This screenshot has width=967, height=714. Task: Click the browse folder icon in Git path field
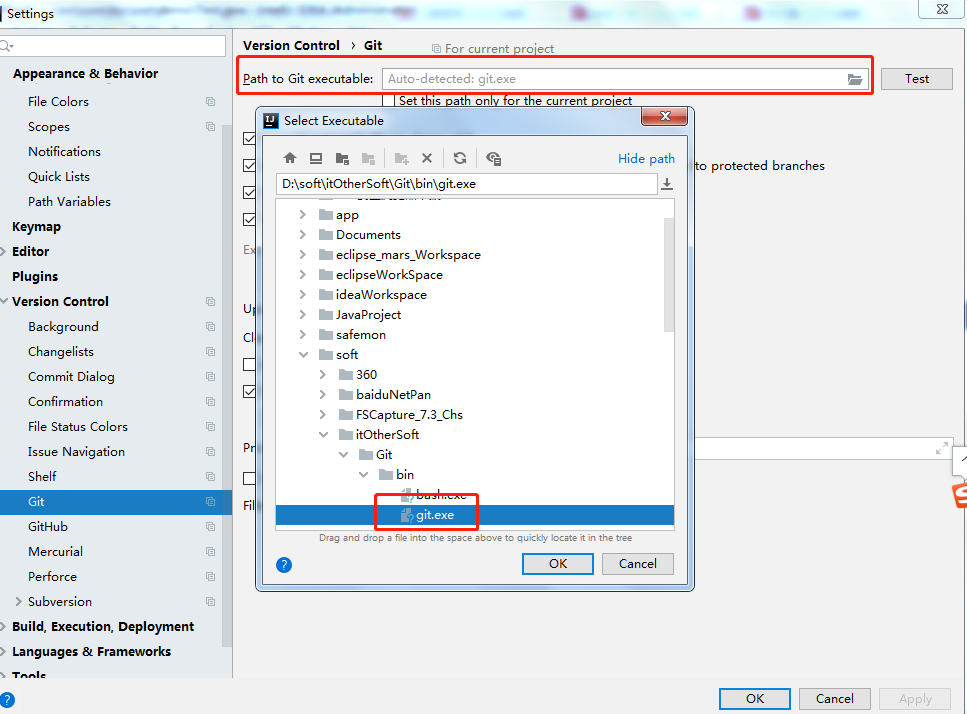pos(855,79)
